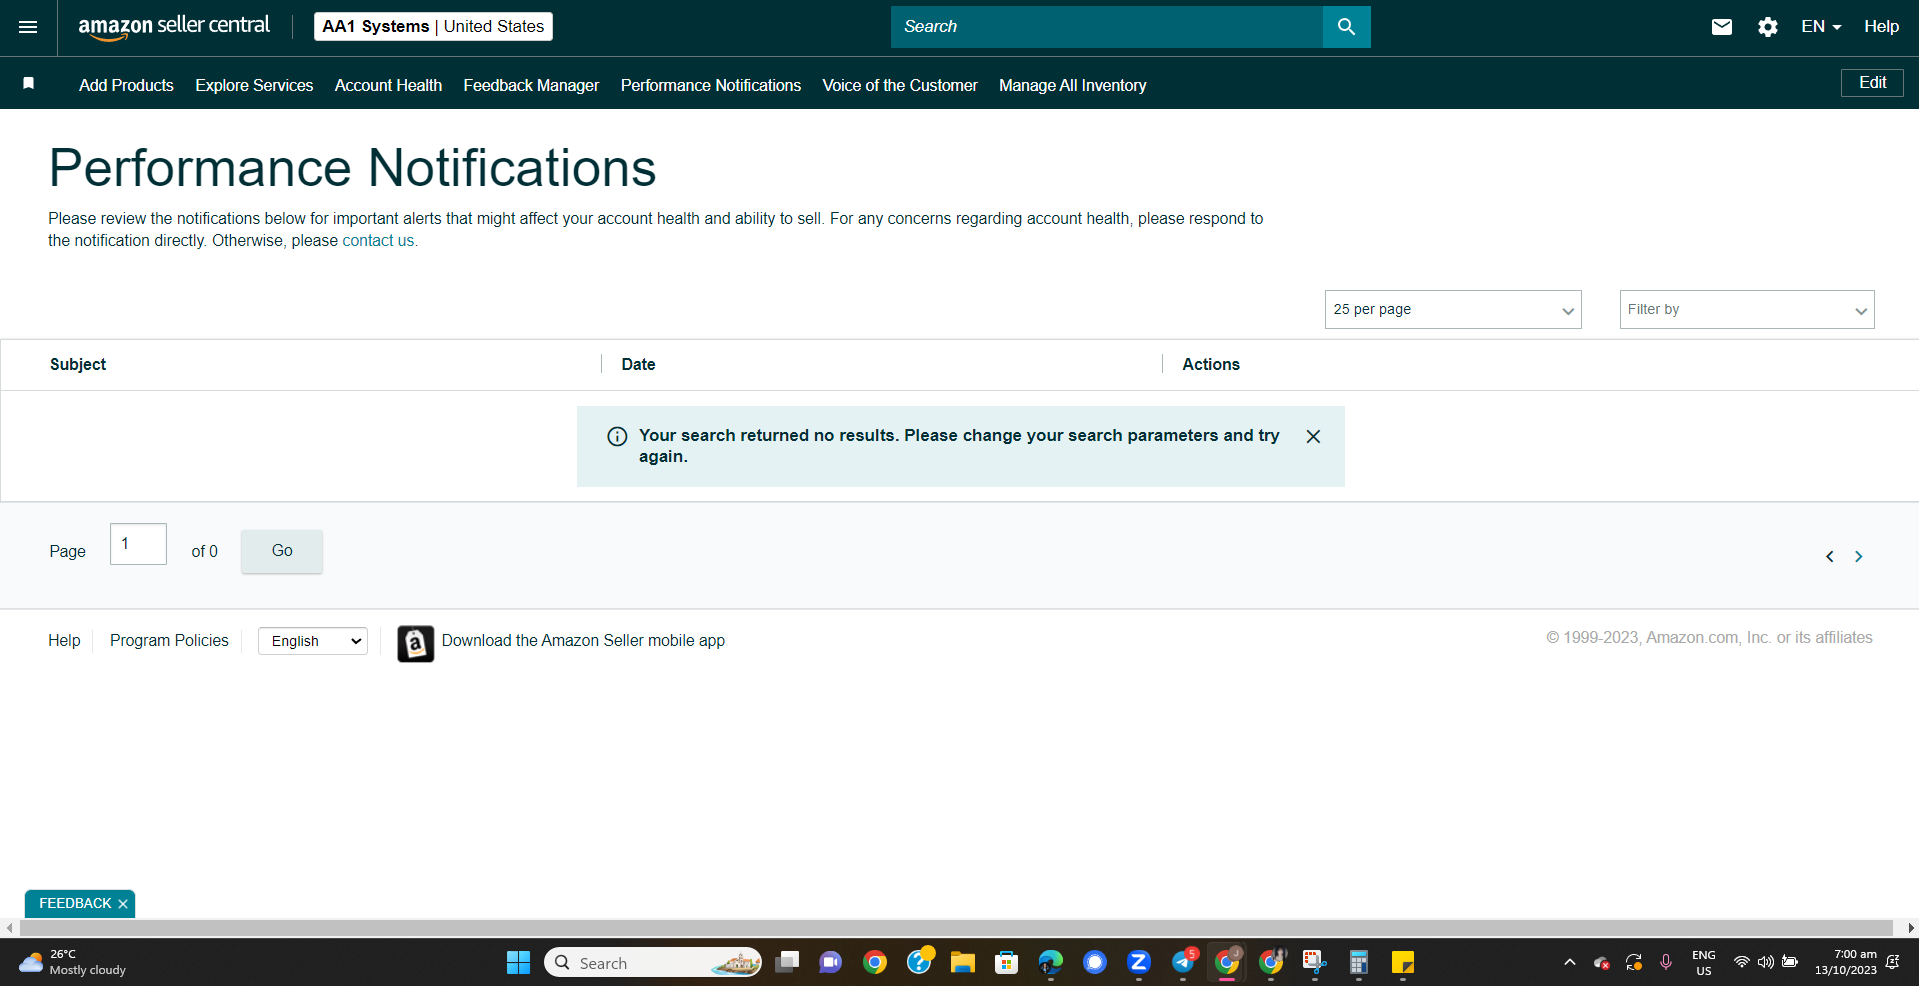The image size is (1919, 986).
Task: Open the Filter by dropdown
Action: [1747, 310]
